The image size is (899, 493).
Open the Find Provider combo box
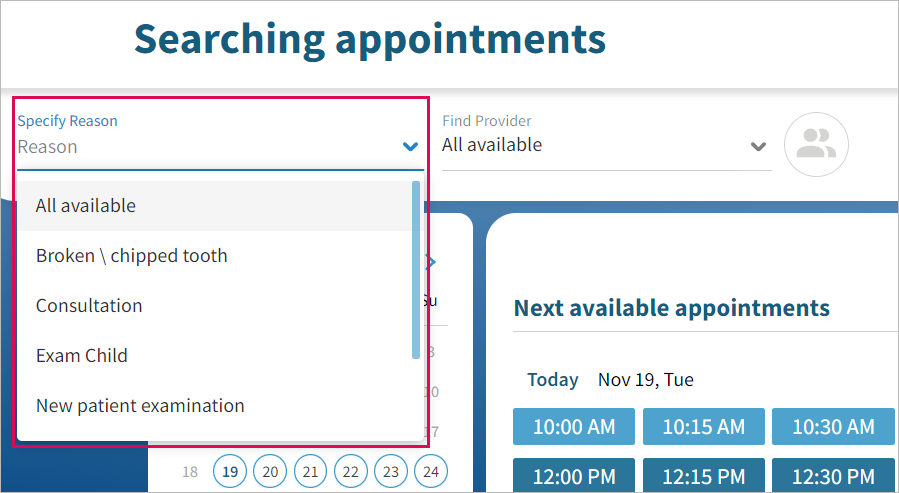595,146
